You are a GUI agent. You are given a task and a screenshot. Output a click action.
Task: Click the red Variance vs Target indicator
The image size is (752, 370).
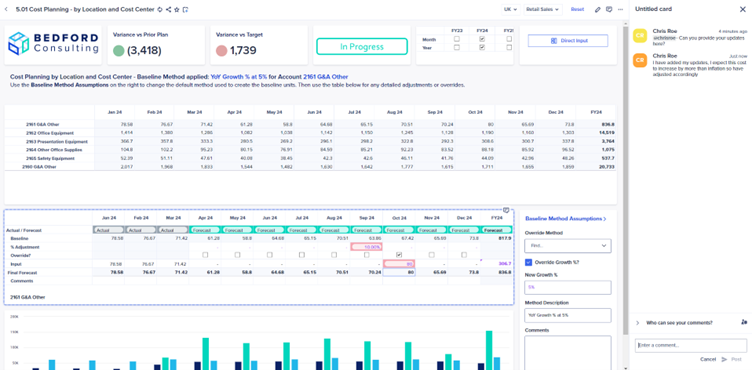pyautogui.click(x=221, y=50)
